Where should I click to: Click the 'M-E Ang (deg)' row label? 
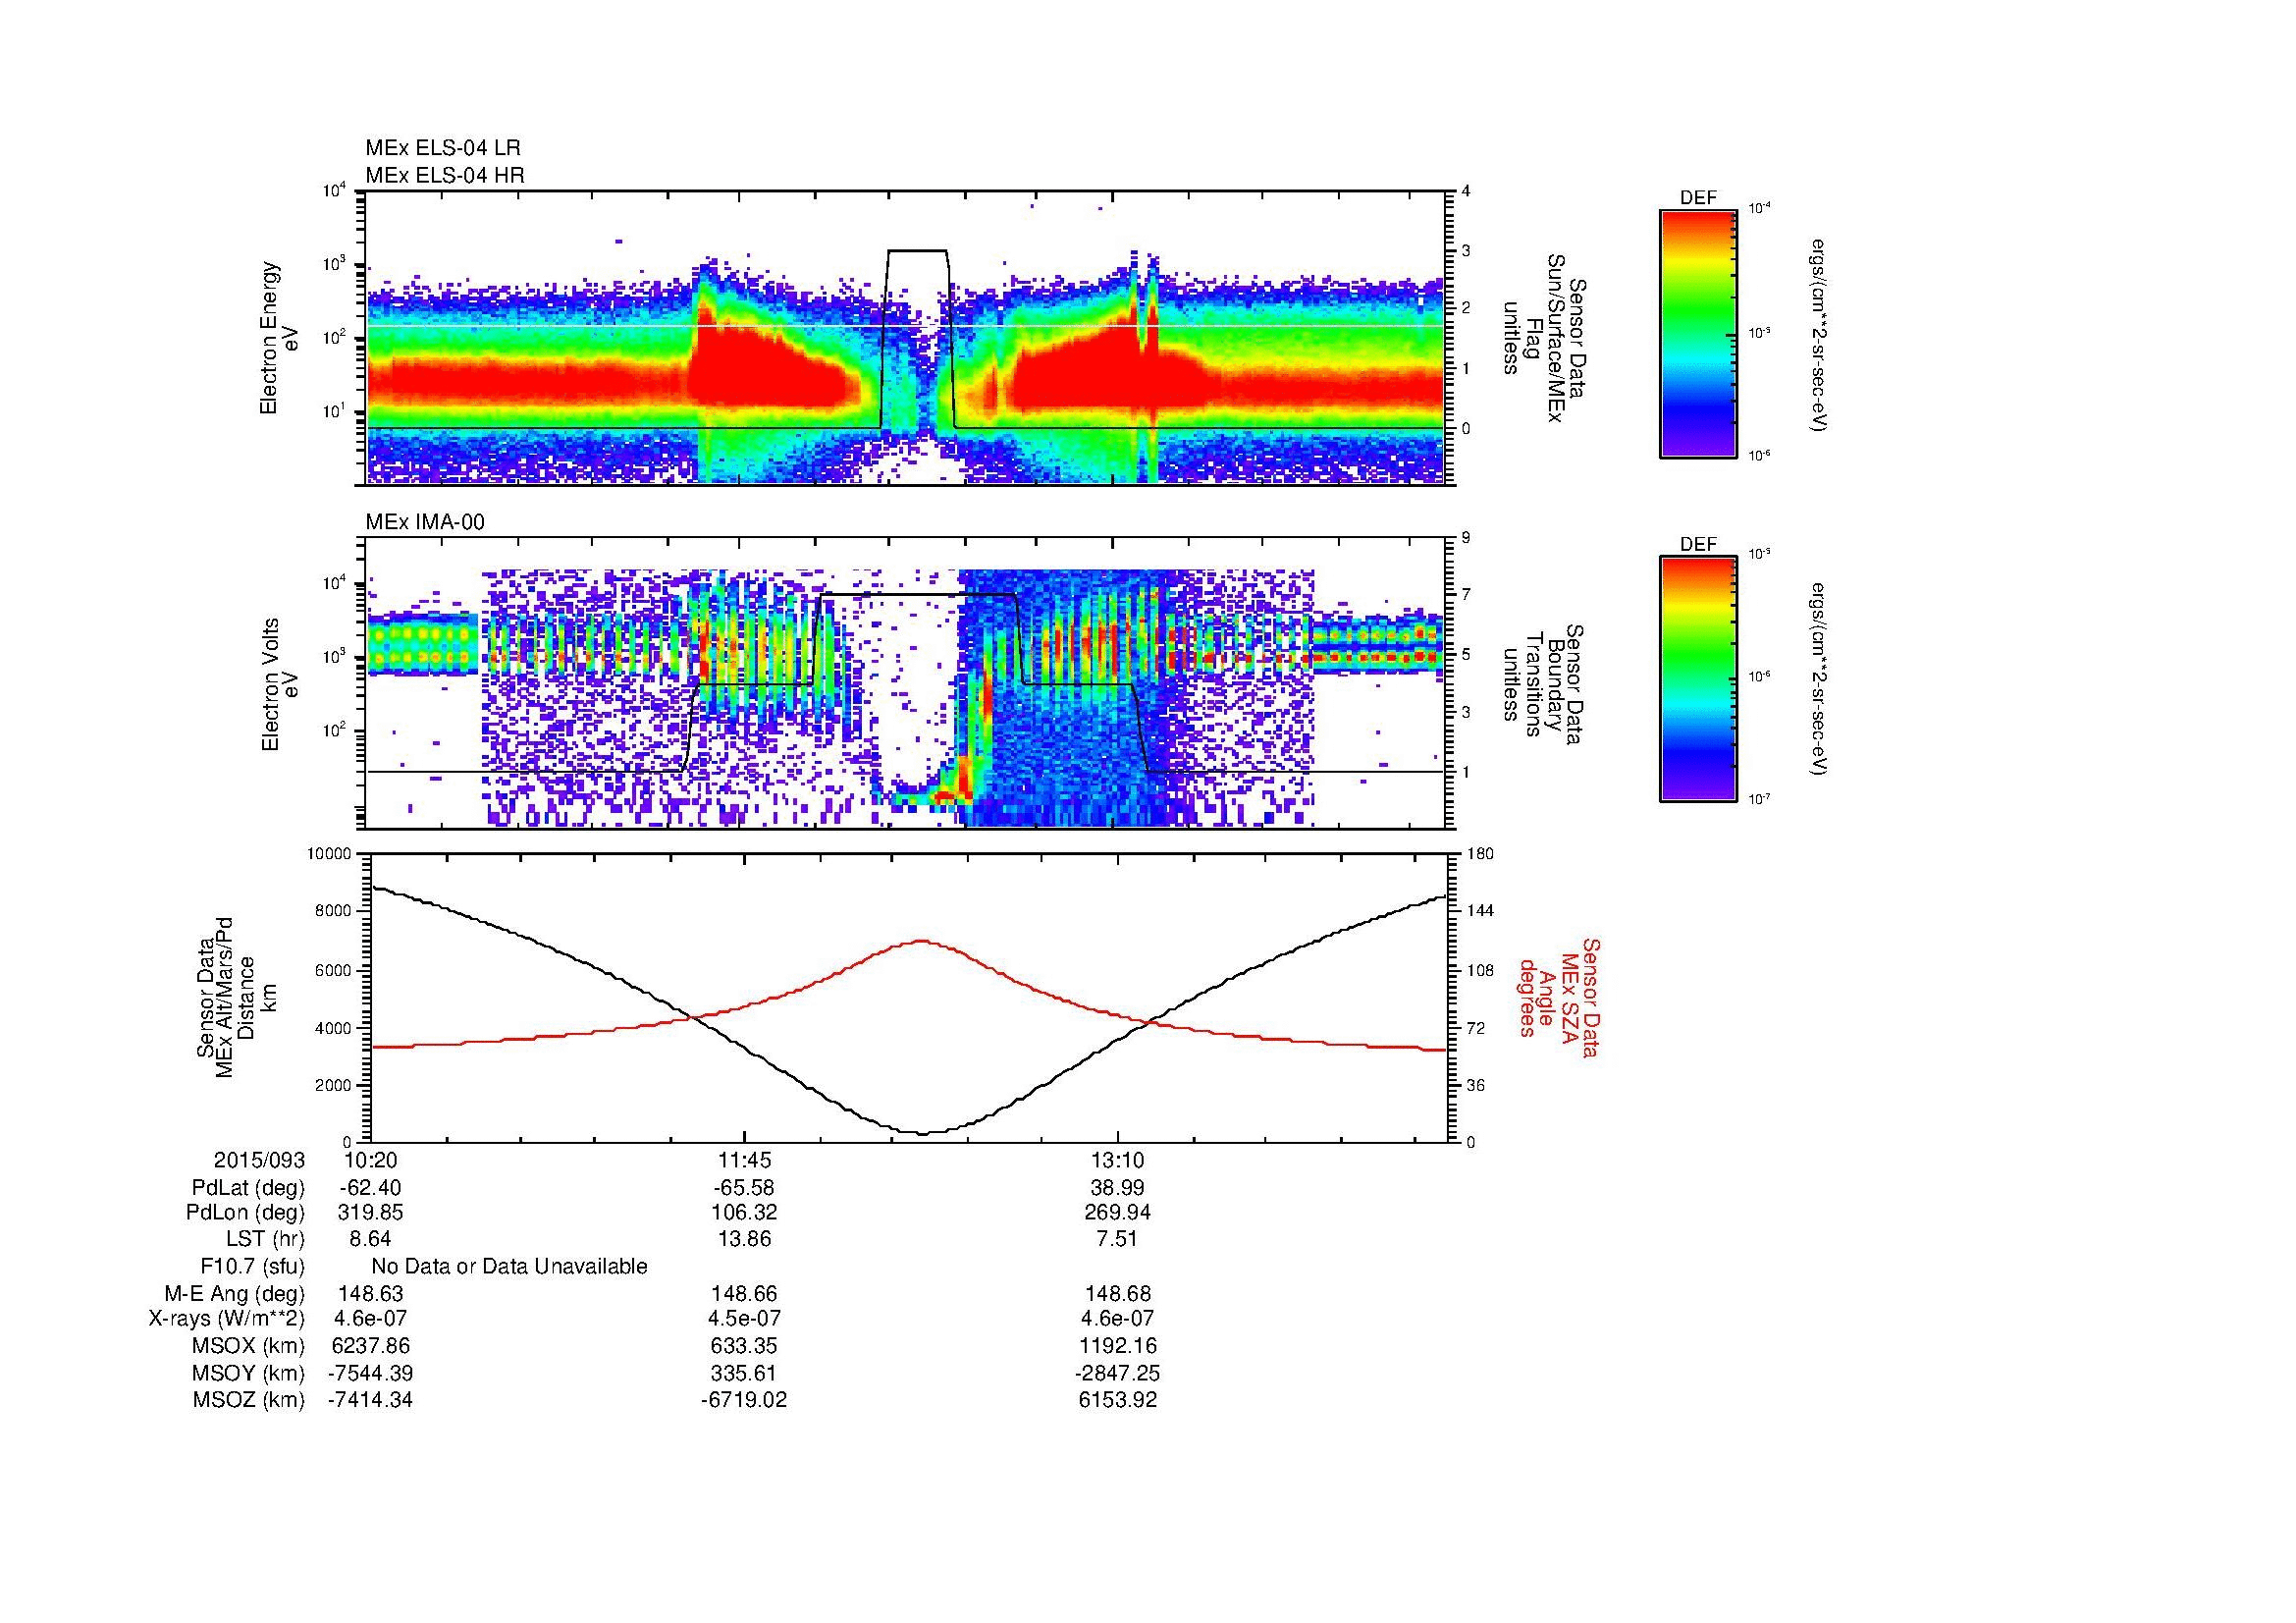(235, 1293)
